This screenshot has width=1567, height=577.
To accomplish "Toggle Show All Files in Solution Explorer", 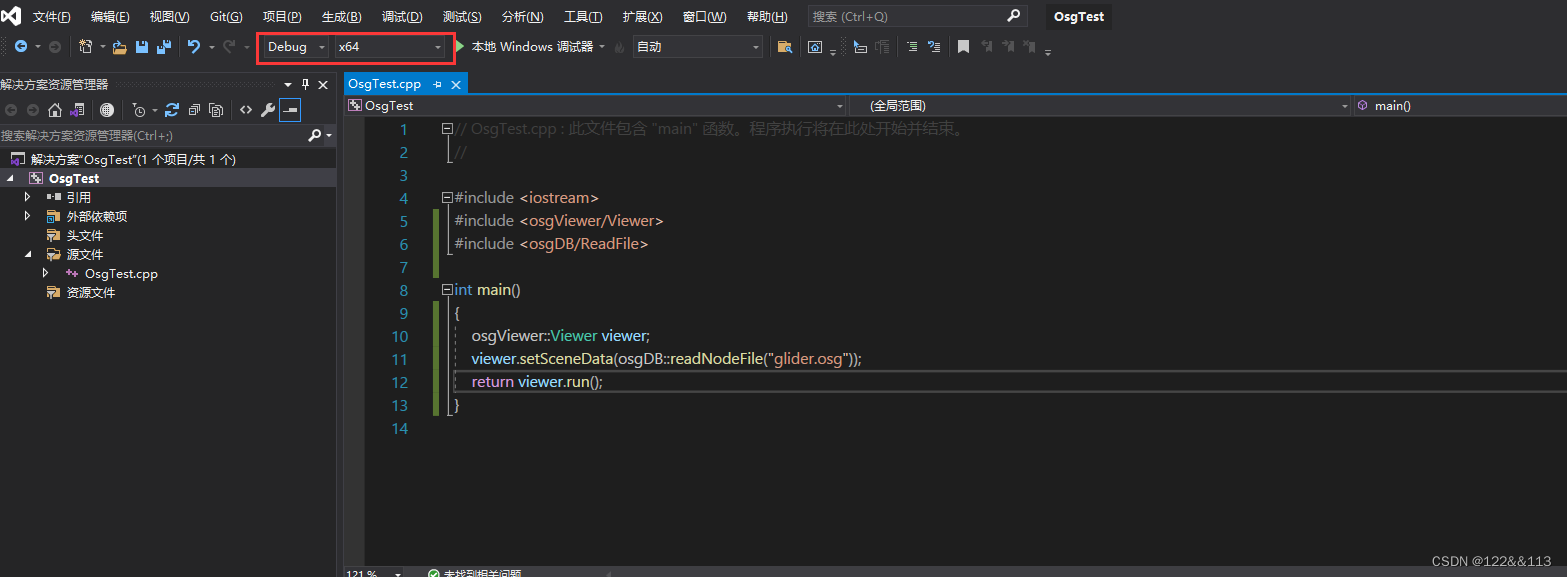I will coord(215,110).
